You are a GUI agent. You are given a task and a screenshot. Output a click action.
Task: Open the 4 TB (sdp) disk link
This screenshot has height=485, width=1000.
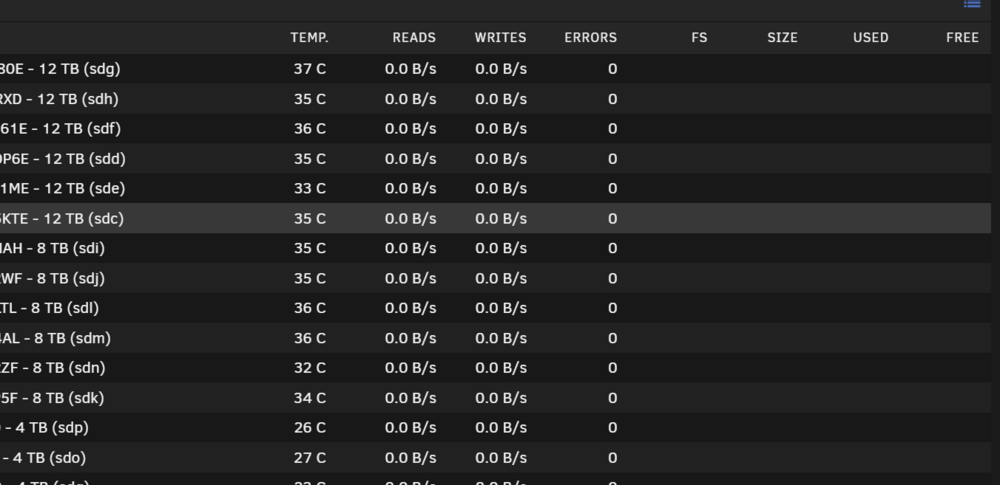pos(45,428)
